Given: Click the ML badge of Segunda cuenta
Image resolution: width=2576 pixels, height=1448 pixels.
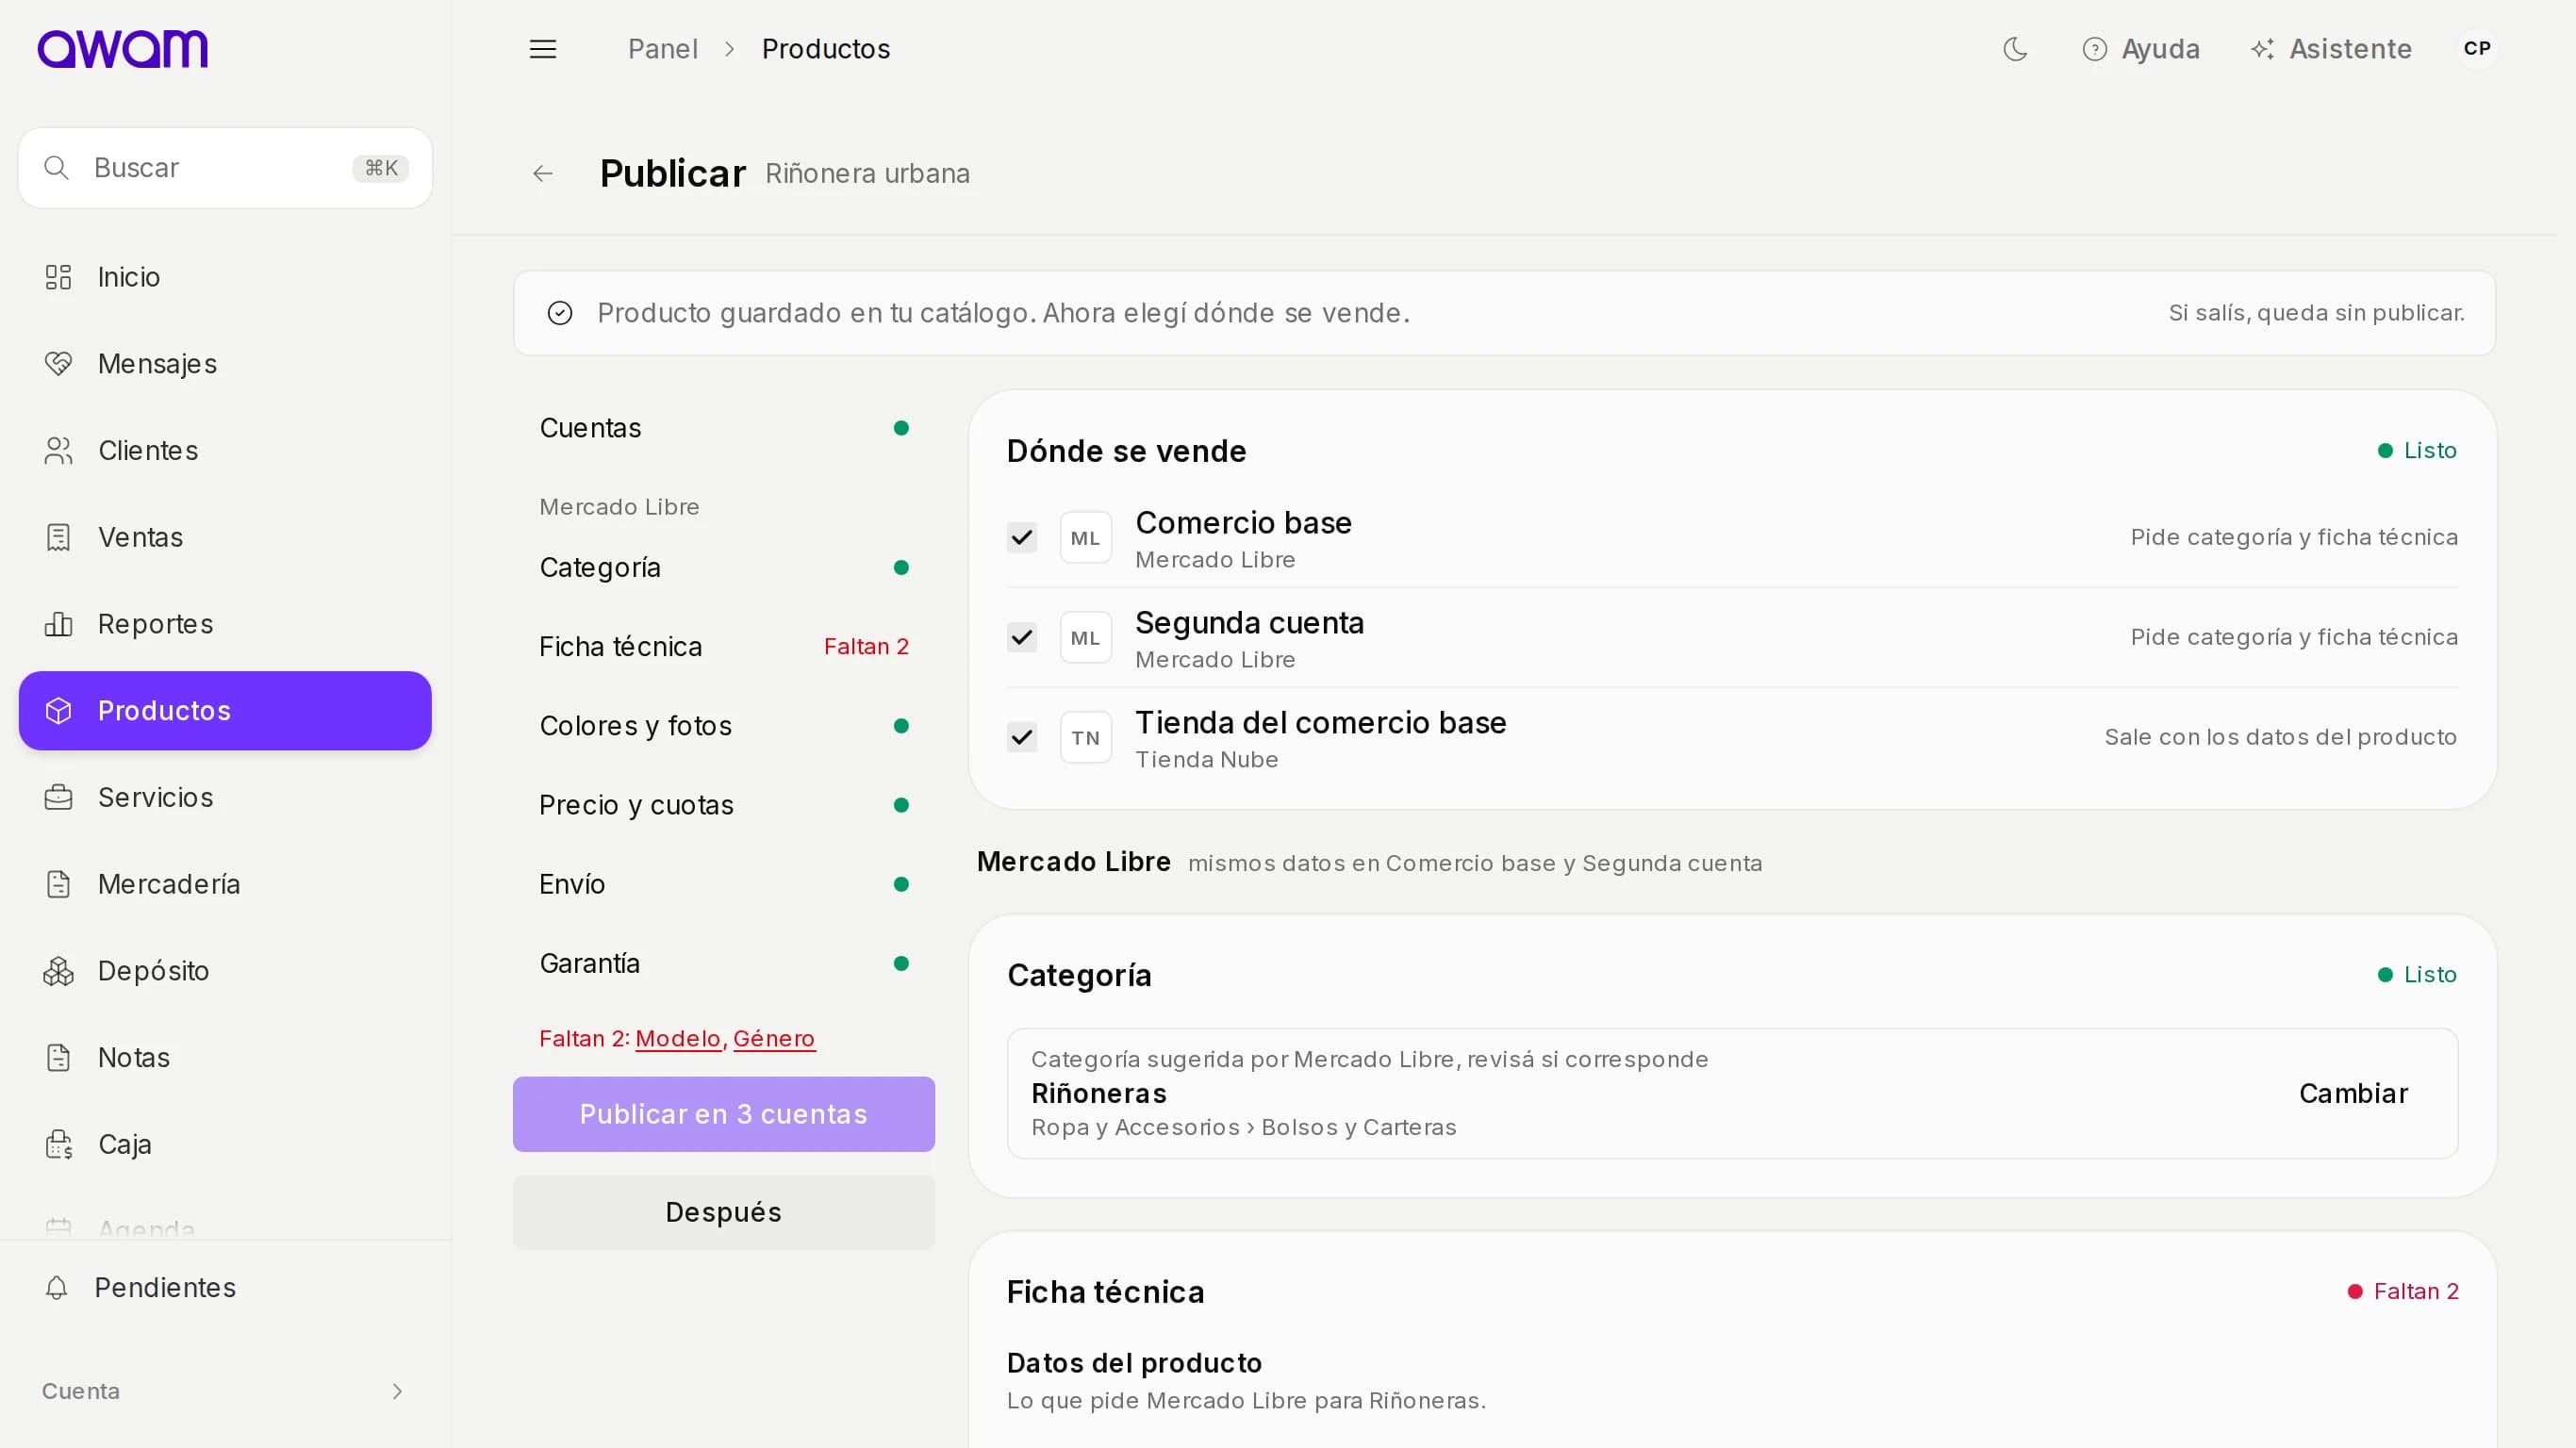Looking at the screenshot, I should pos(1085,638).
